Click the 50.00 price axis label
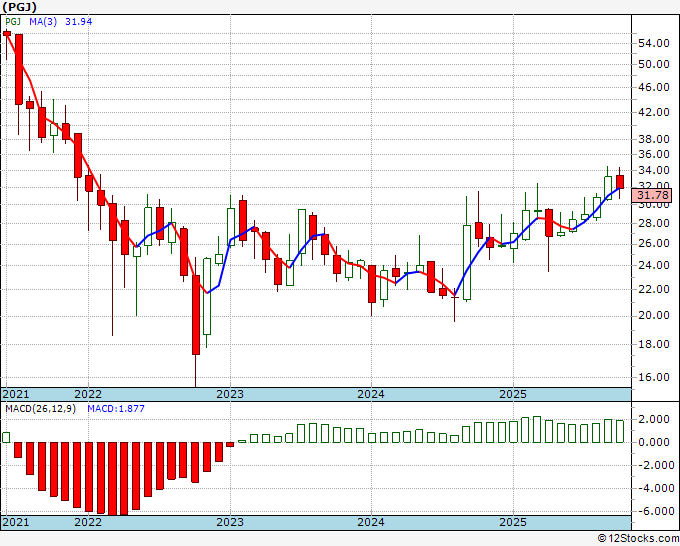Viewport: 680px width, 546px height. point(654,64)
